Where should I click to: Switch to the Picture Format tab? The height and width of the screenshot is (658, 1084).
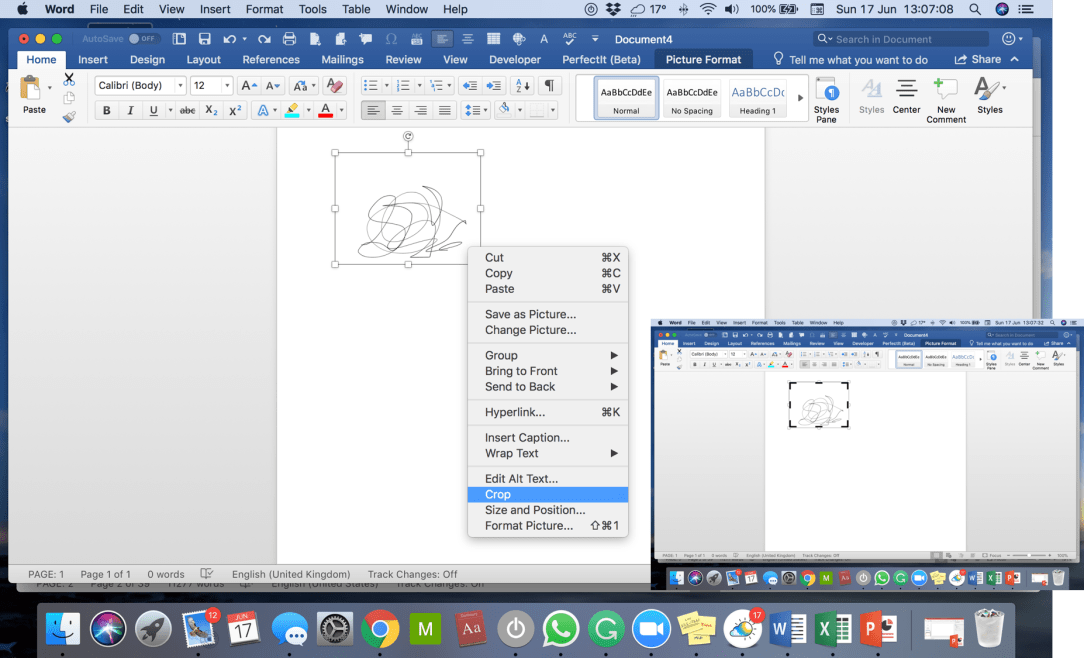tap(704, 60)
